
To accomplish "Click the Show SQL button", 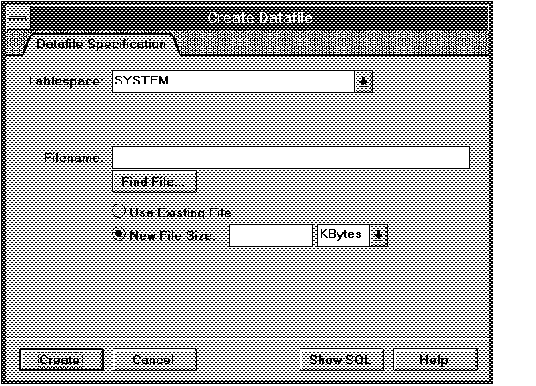I will click(341, 360).
